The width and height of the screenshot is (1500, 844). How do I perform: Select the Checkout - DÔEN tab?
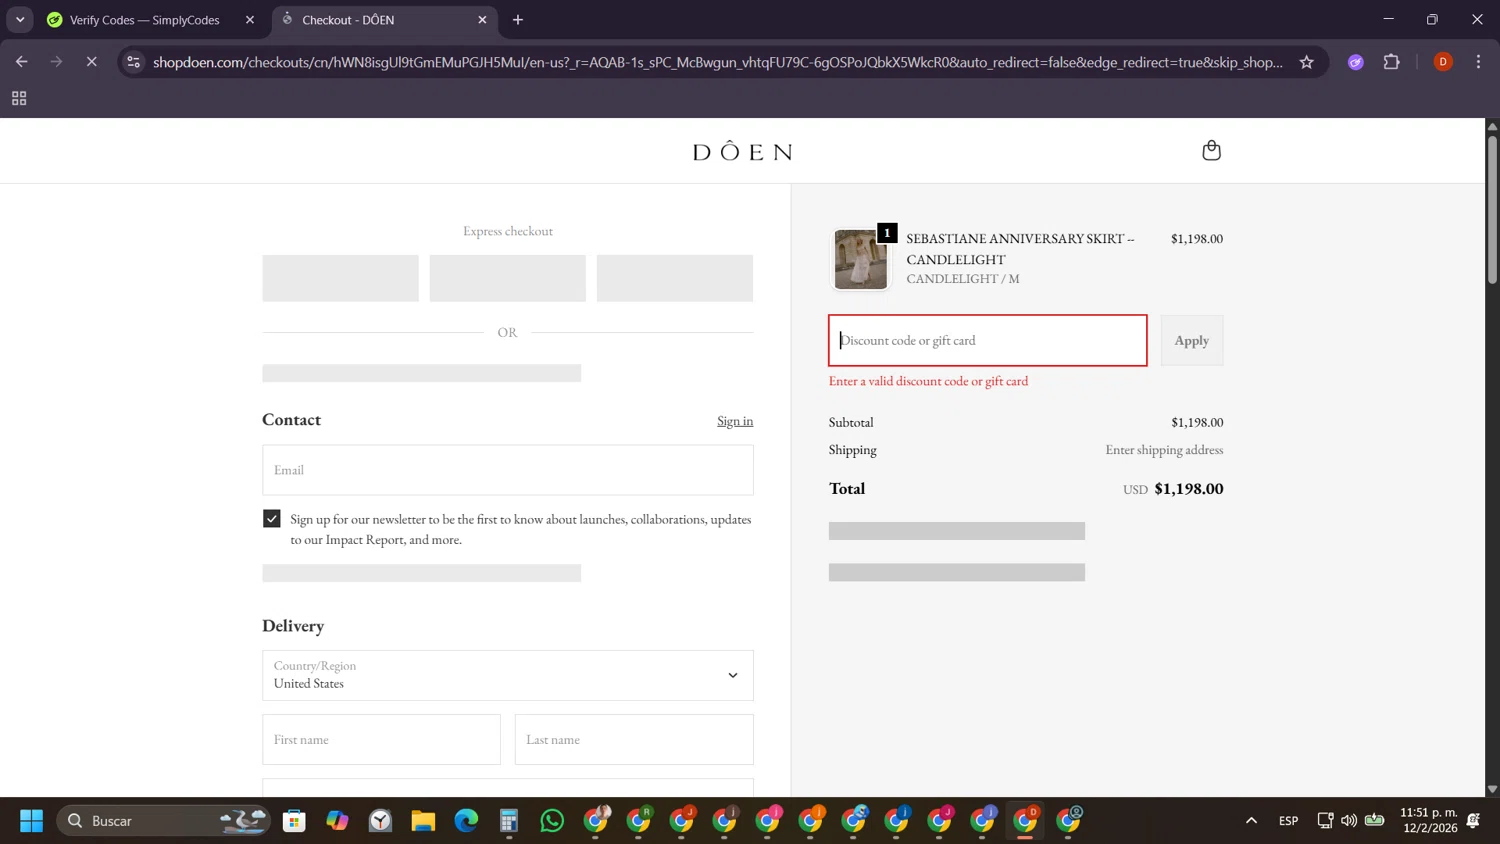(384, 20)
